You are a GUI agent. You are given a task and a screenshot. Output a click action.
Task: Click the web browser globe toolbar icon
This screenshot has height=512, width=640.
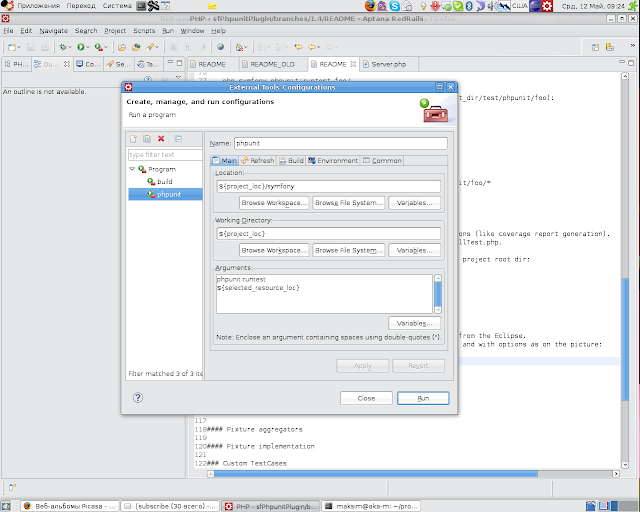(220, 47)
